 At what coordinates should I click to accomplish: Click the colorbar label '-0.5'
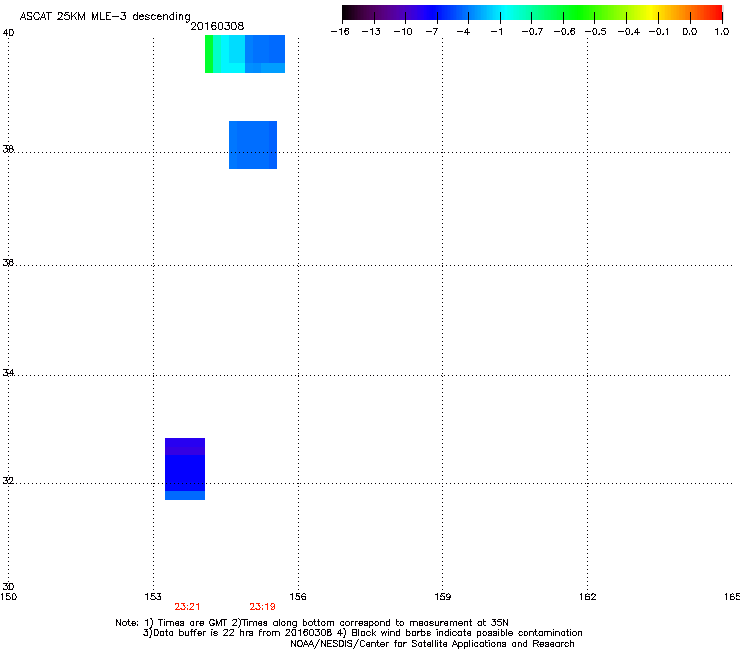coord(596,32)
